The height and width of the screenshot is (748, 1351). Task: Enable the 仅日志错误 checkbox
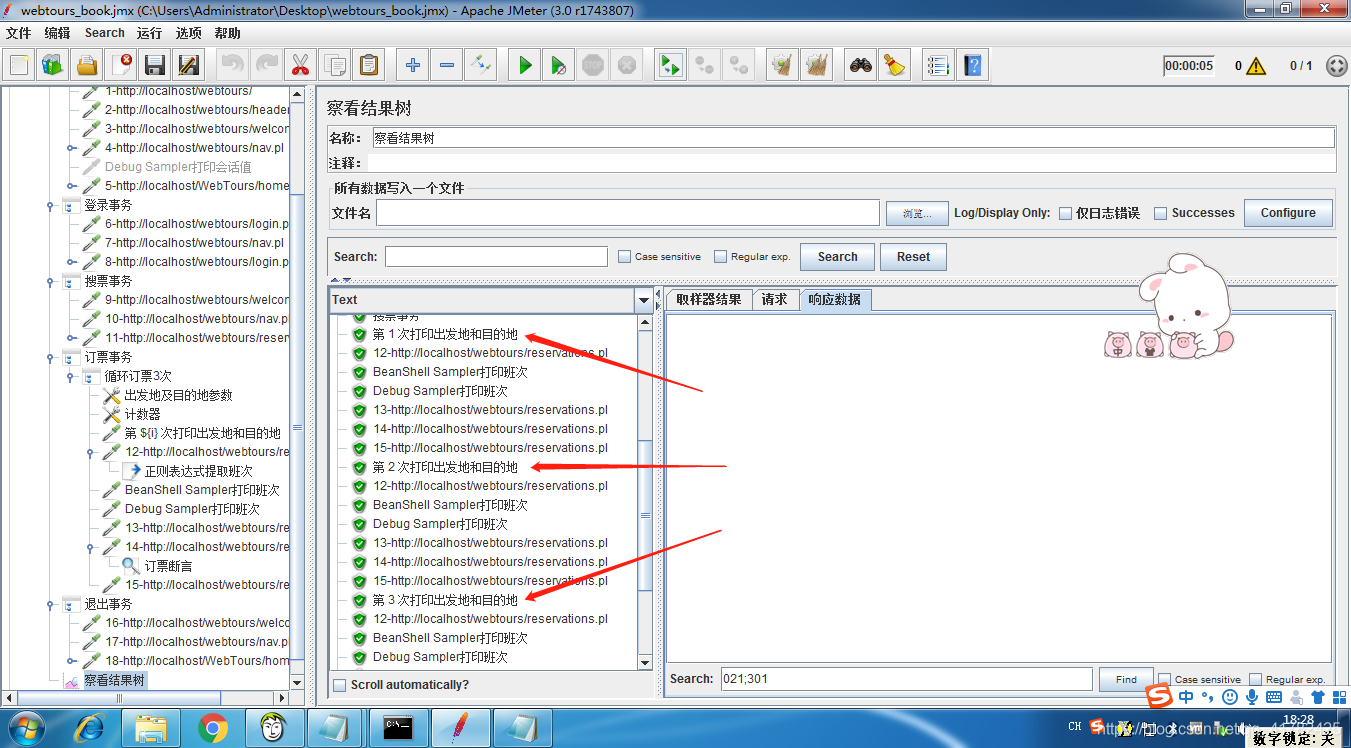pos(1066,213)
